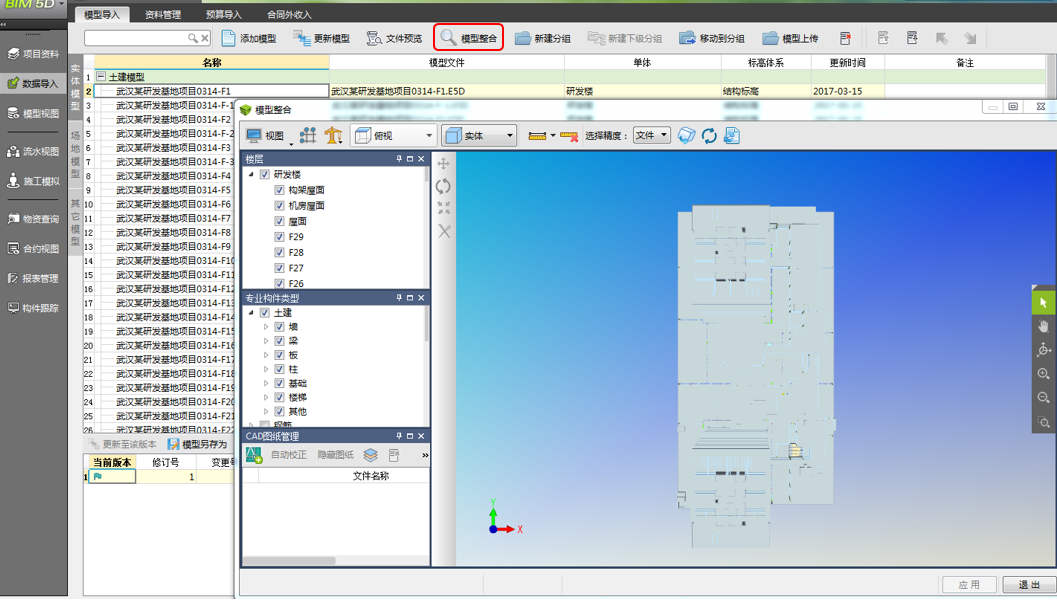Uncheck the 楼梯 component checkbox
This screenshot has height=602, width=1057.
[x=279, y=398]
